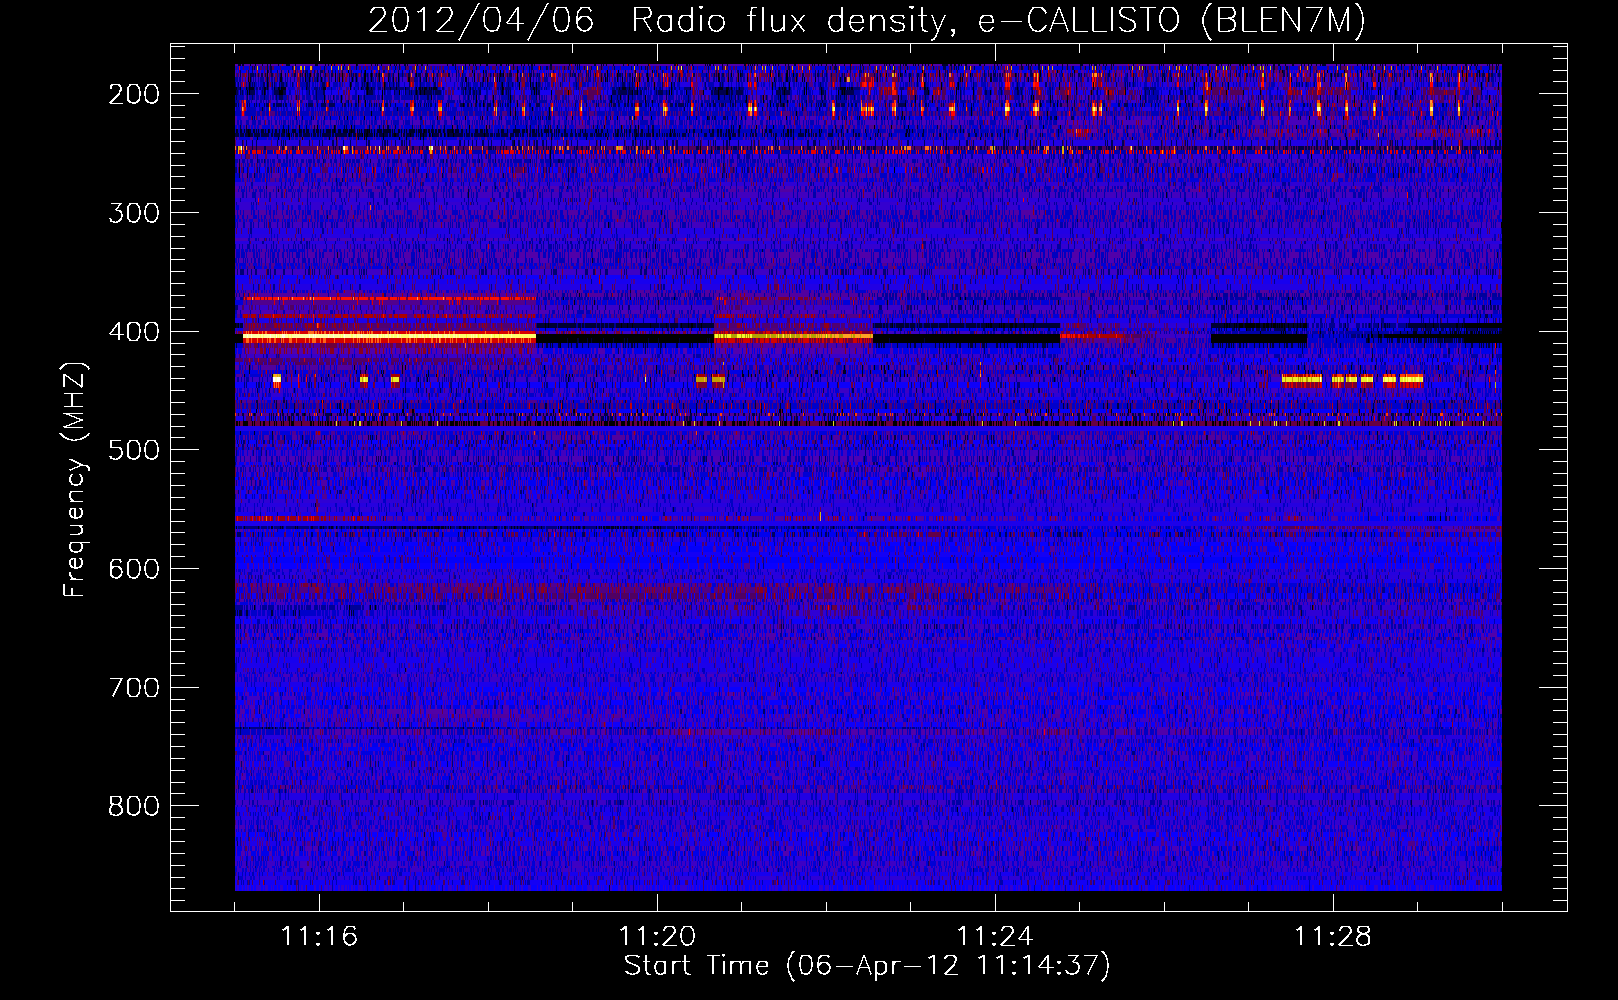
Task: Click the 11:20 time tick label
Action: pyautogui.click(x=657, y=937)
